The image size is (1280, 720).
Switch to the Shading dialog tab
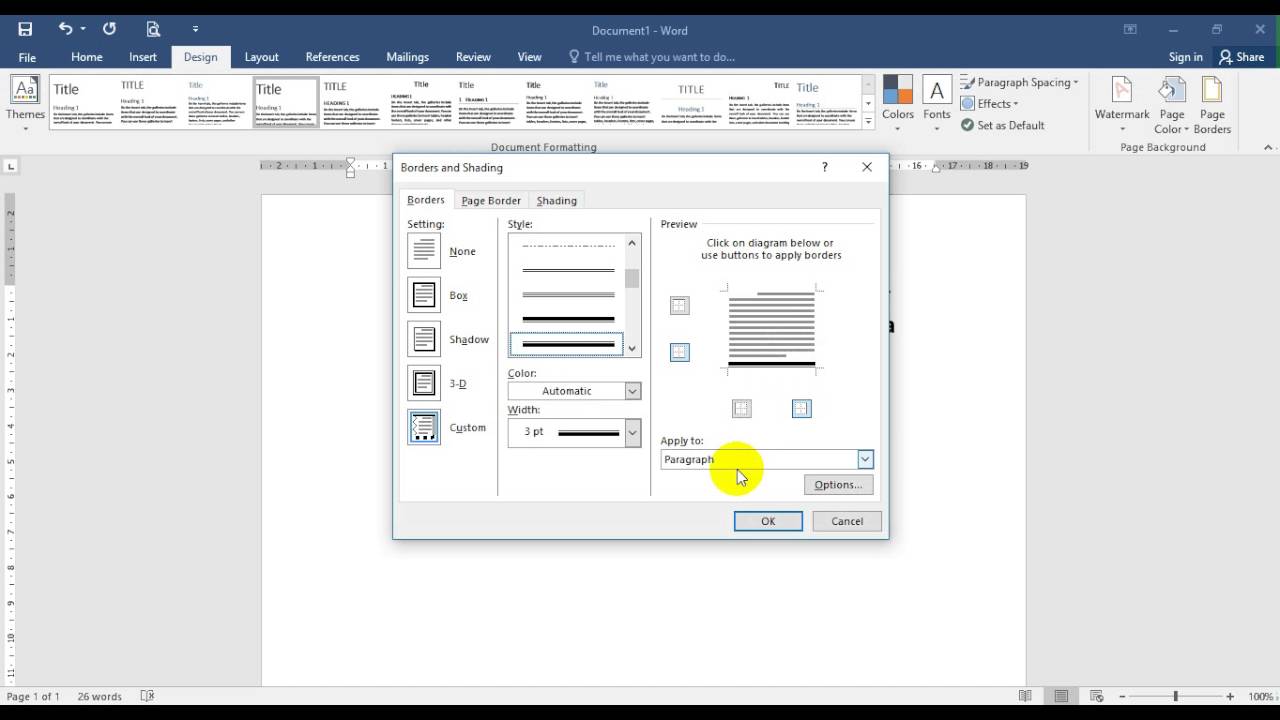(x=557, y=200)
